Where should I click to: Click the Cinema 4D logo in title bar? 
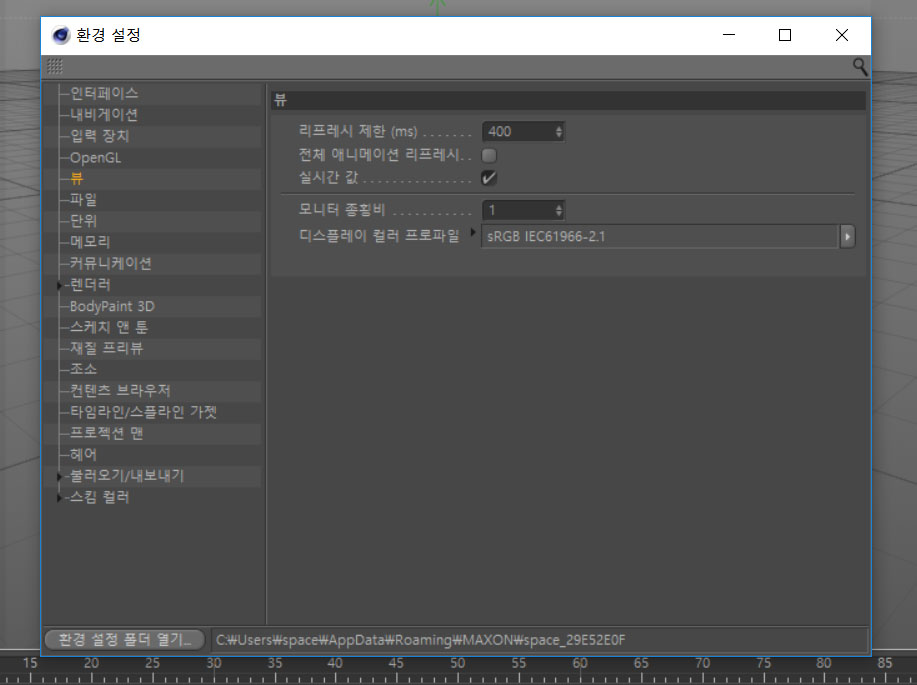pyautogui.click(x=60, y=35)
